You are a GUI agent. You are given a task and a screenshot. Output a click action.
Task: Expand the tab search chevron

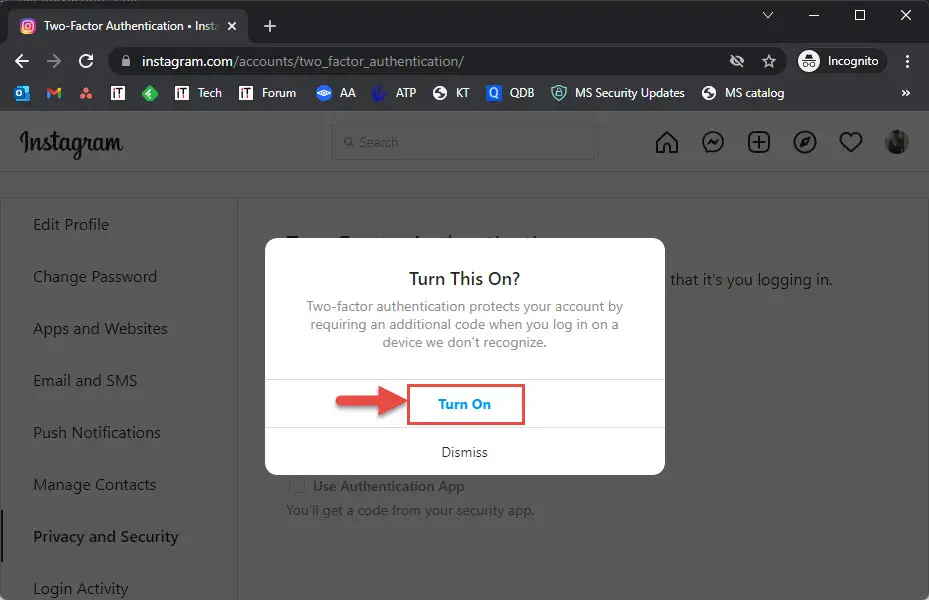[768, 15]
